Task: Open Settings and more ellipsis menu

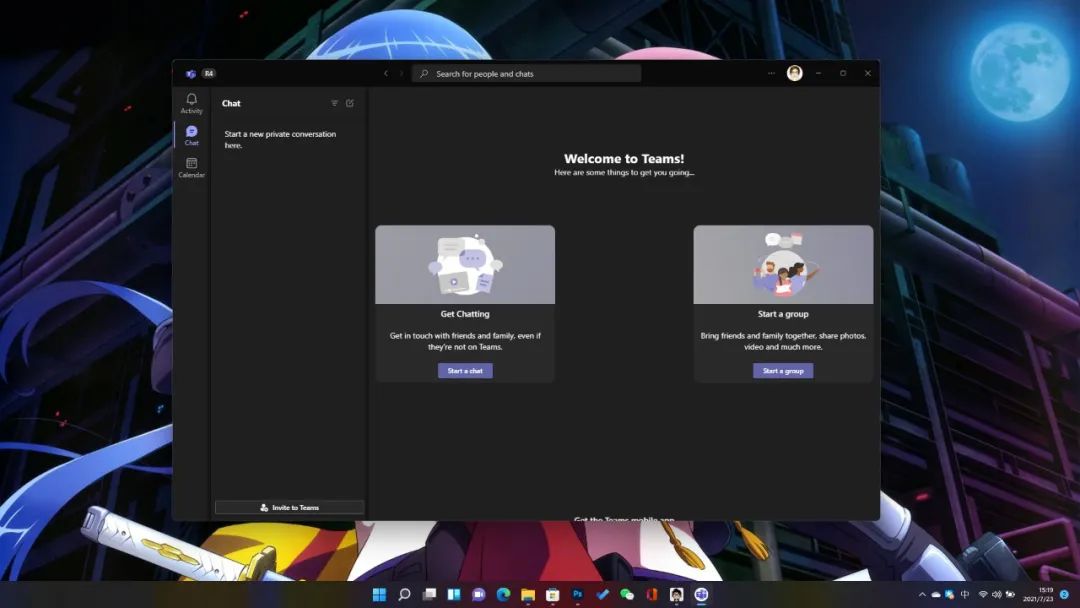Action: [771, 73]
